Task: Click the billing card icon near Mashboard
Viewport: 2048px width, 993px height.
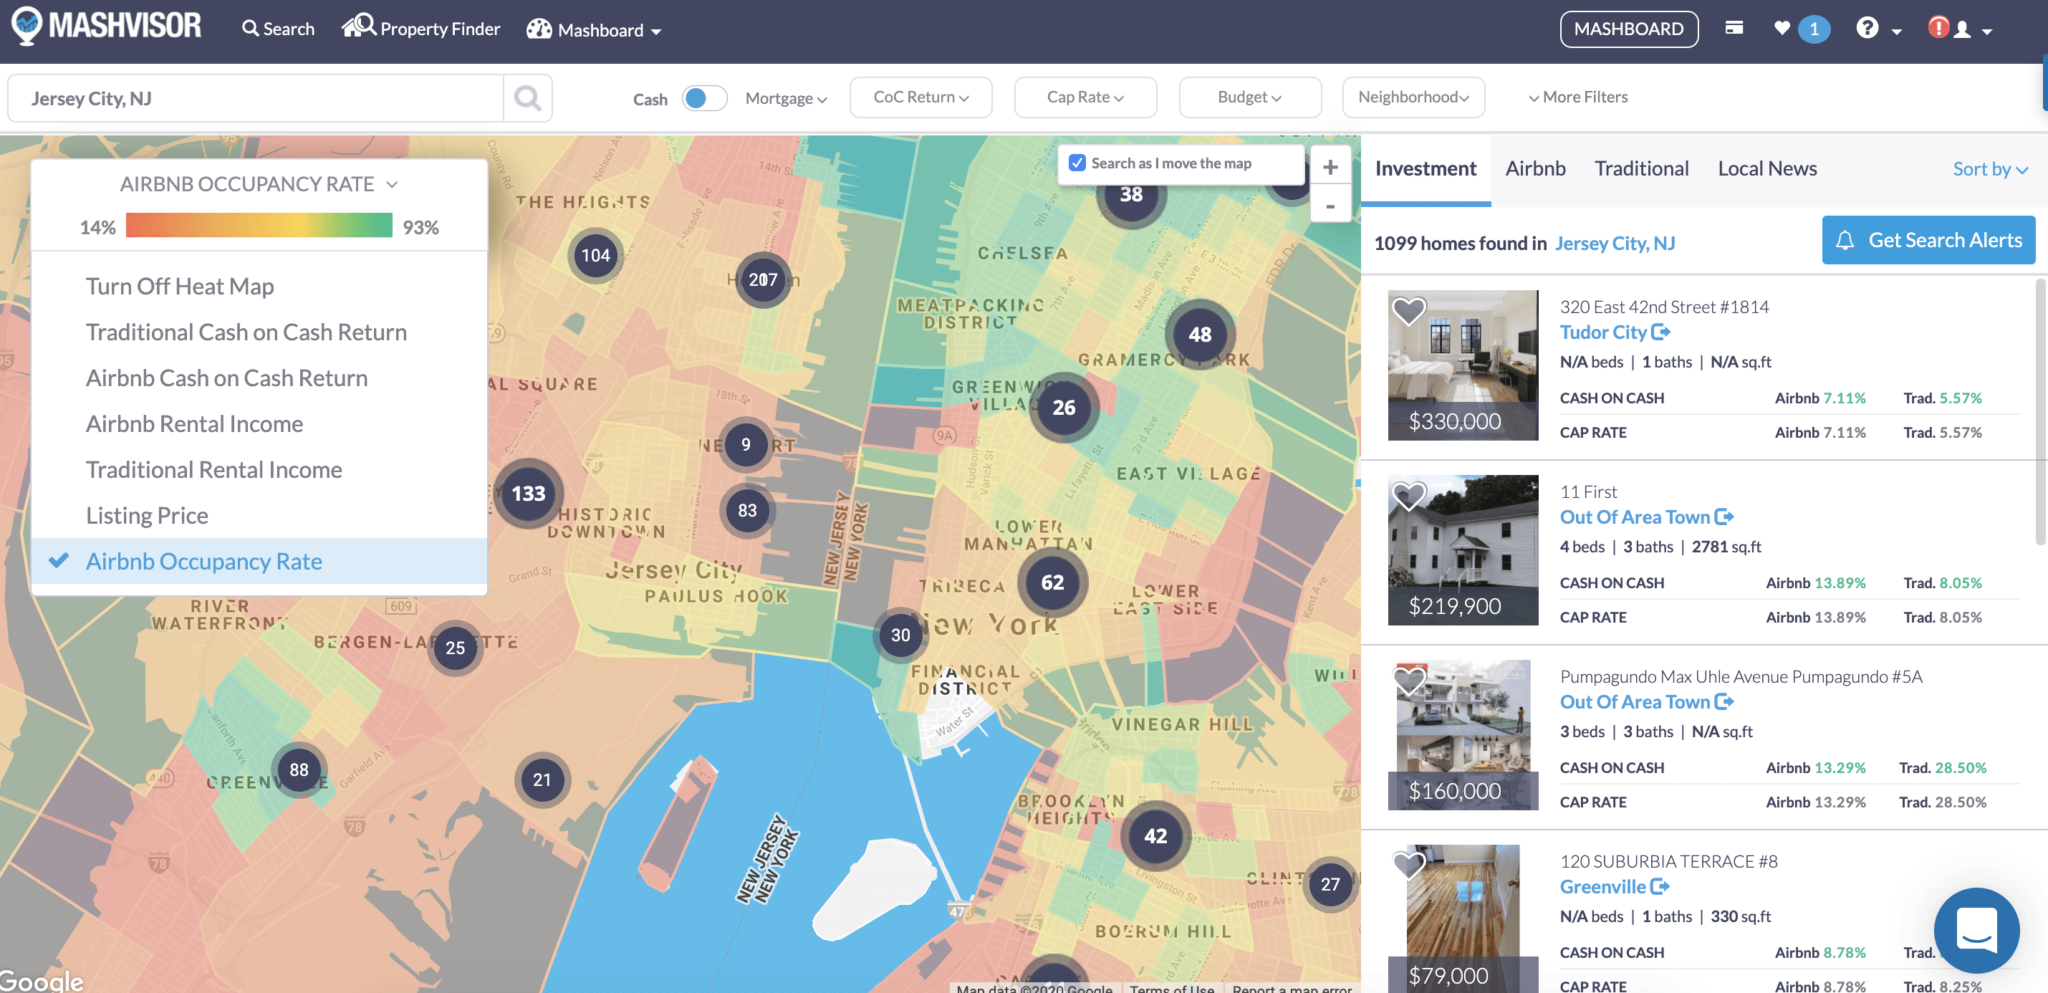Action: click(x=1734, y=28)
